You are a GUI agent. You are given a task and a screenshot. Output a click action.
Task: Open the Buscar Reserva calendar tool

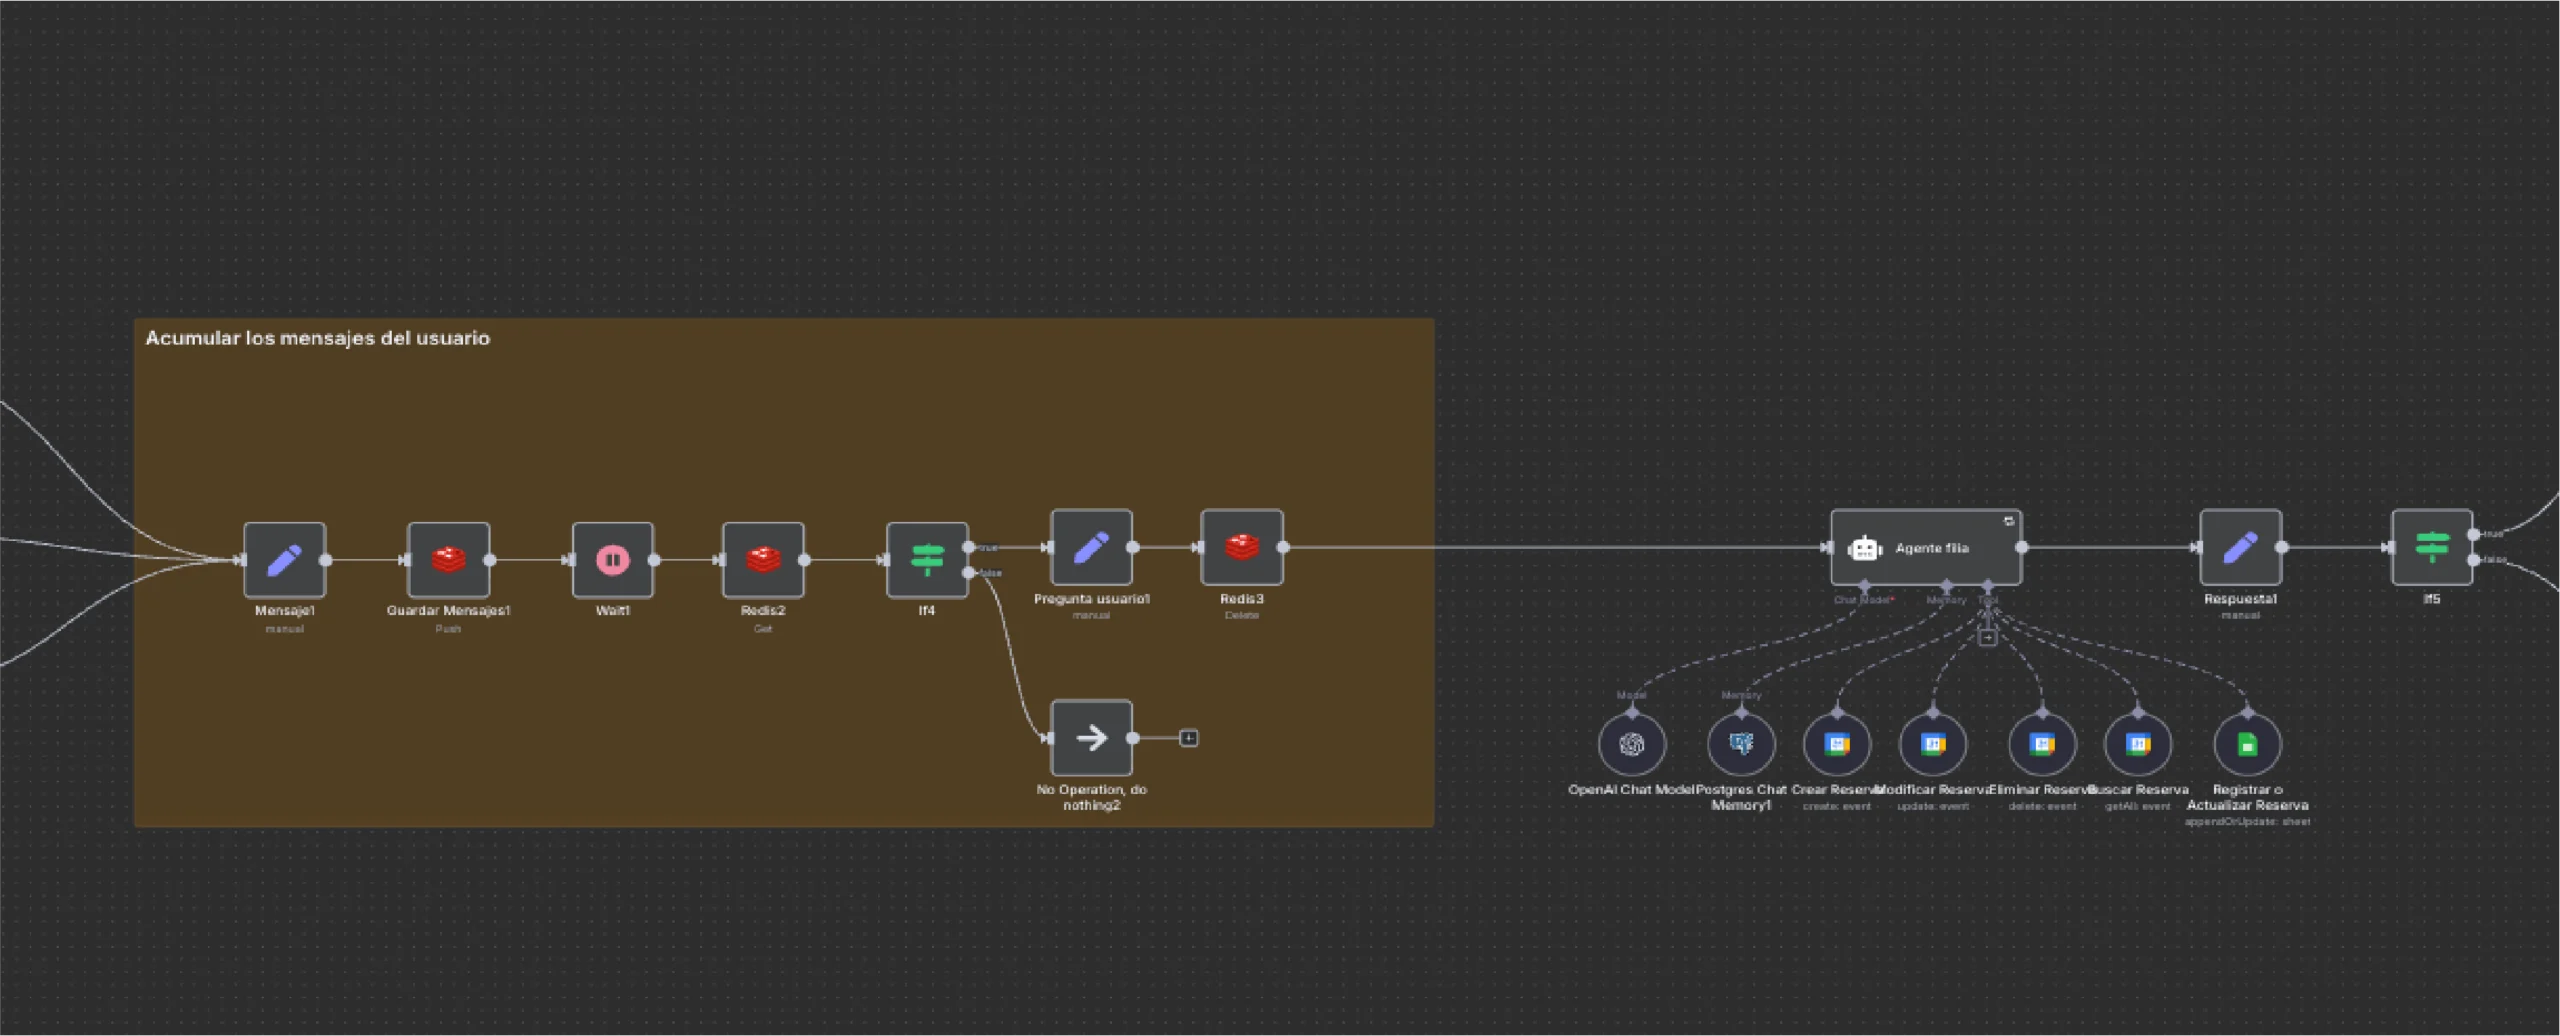point(2137,744)
